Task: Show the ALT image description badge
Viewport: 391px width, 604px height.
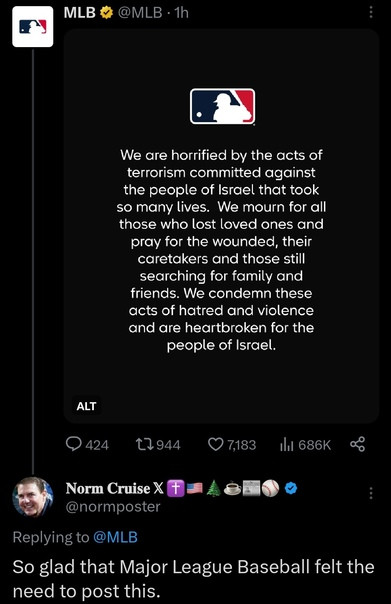Action: click(86, 406)
